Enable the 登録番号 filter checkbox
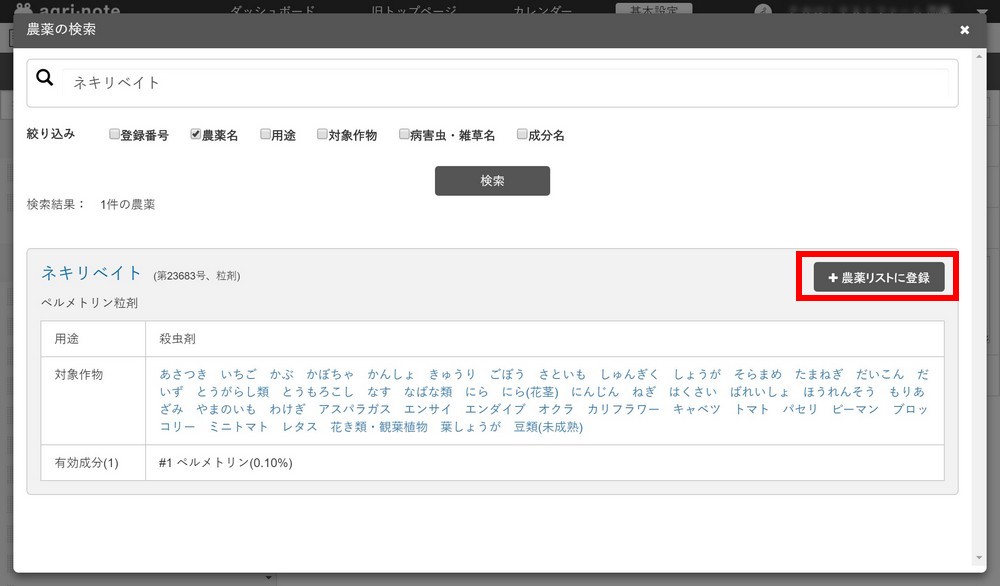The image size is (1000, 586). 114,134
